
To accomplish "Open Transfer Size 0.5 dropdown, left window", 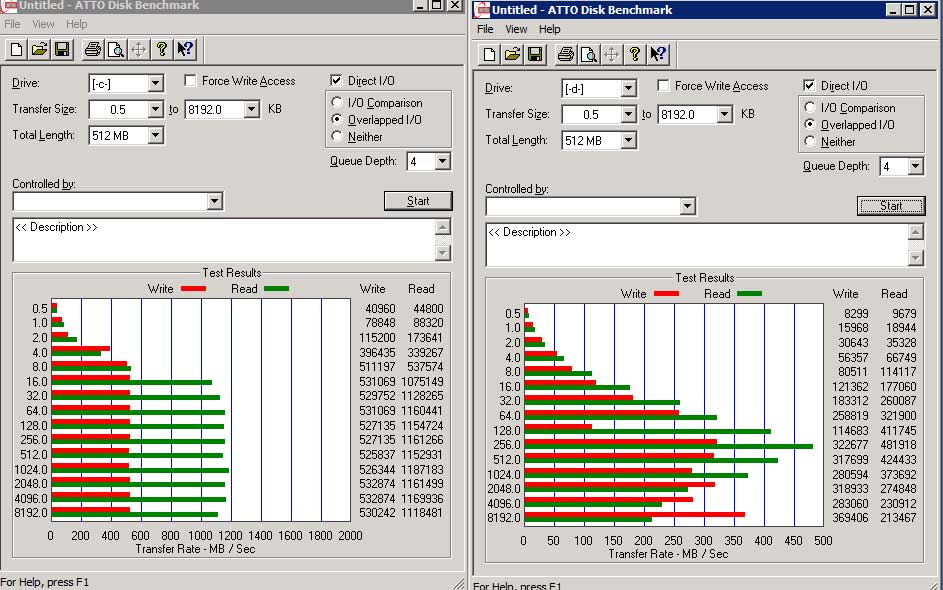I will click(155, 109).
